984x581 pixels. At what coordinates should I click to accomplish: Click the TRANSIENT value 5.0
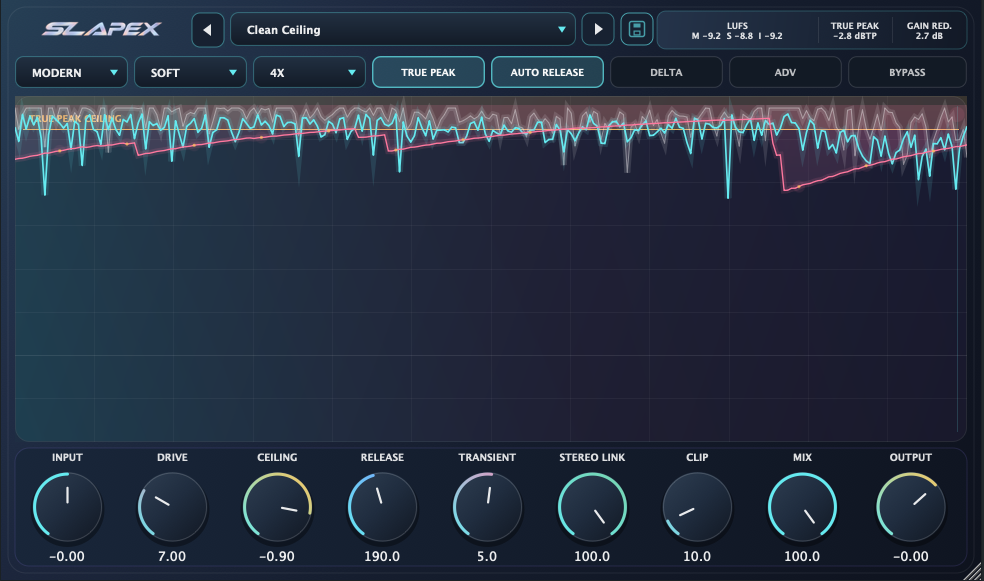click(x=487, y=557)
